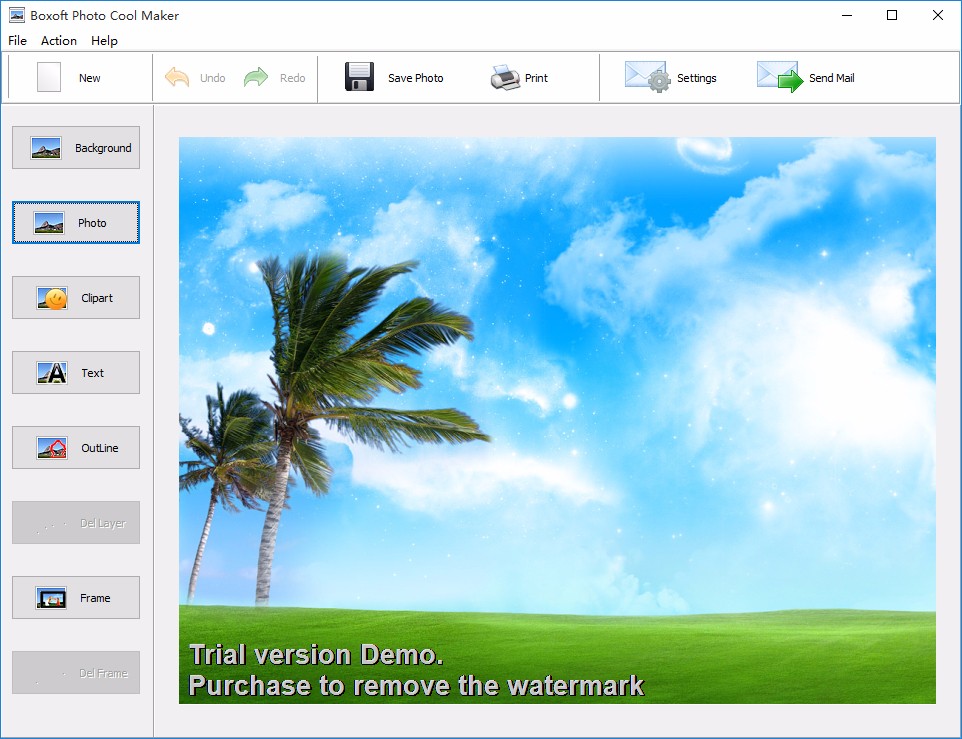Select the Text tool

point(75,372)
